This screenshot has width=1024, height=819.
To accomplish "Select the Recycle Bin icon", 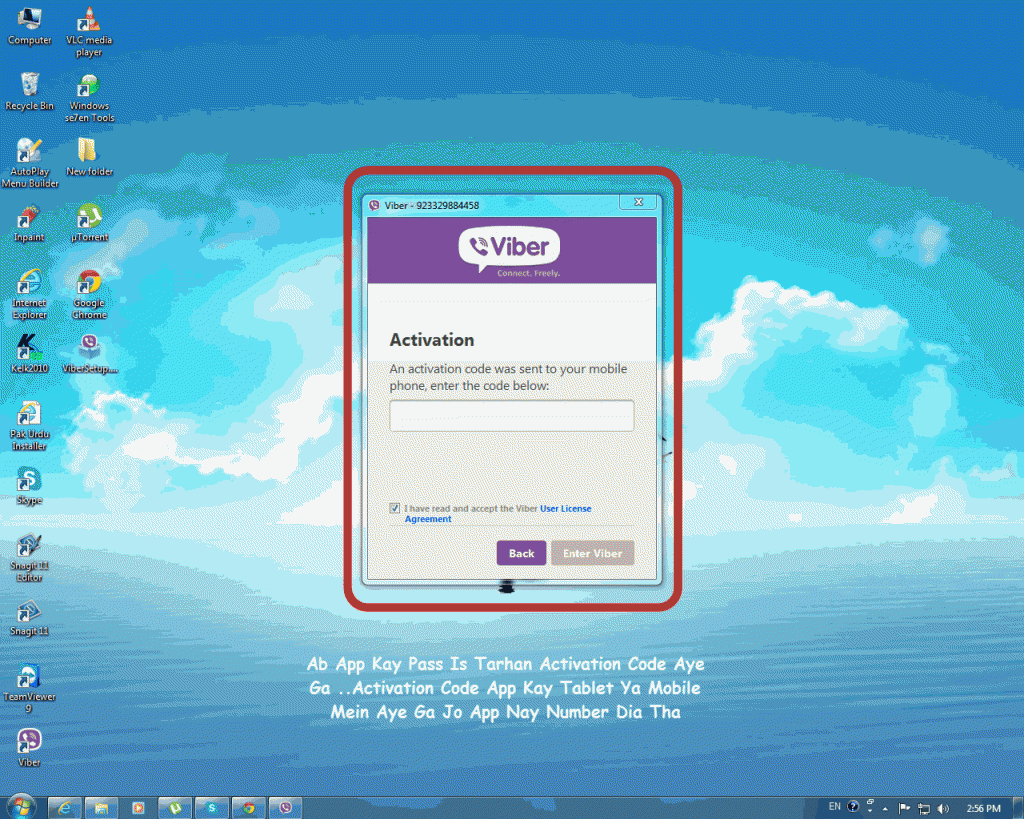I will (29, 91).
